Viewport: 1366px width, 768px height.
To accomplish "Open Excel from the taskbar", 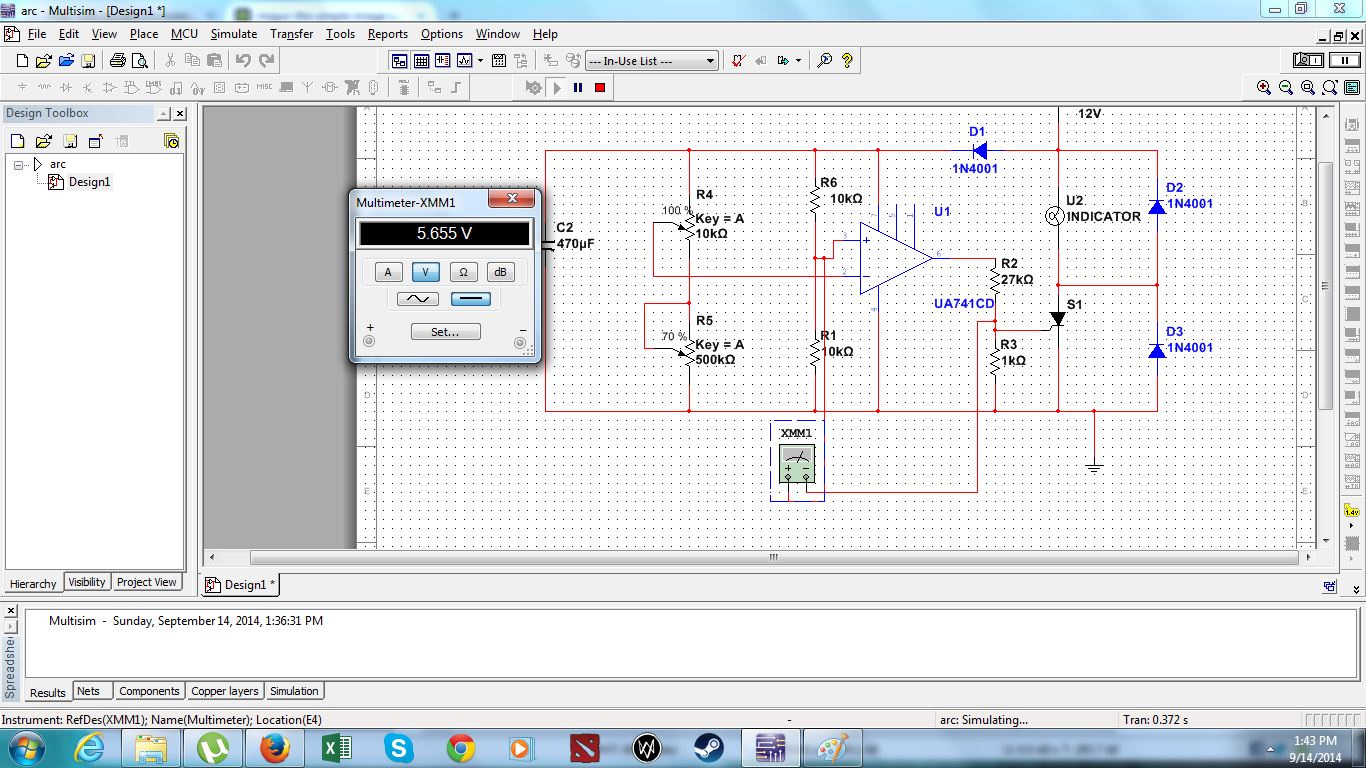I will tap(337, 747).
